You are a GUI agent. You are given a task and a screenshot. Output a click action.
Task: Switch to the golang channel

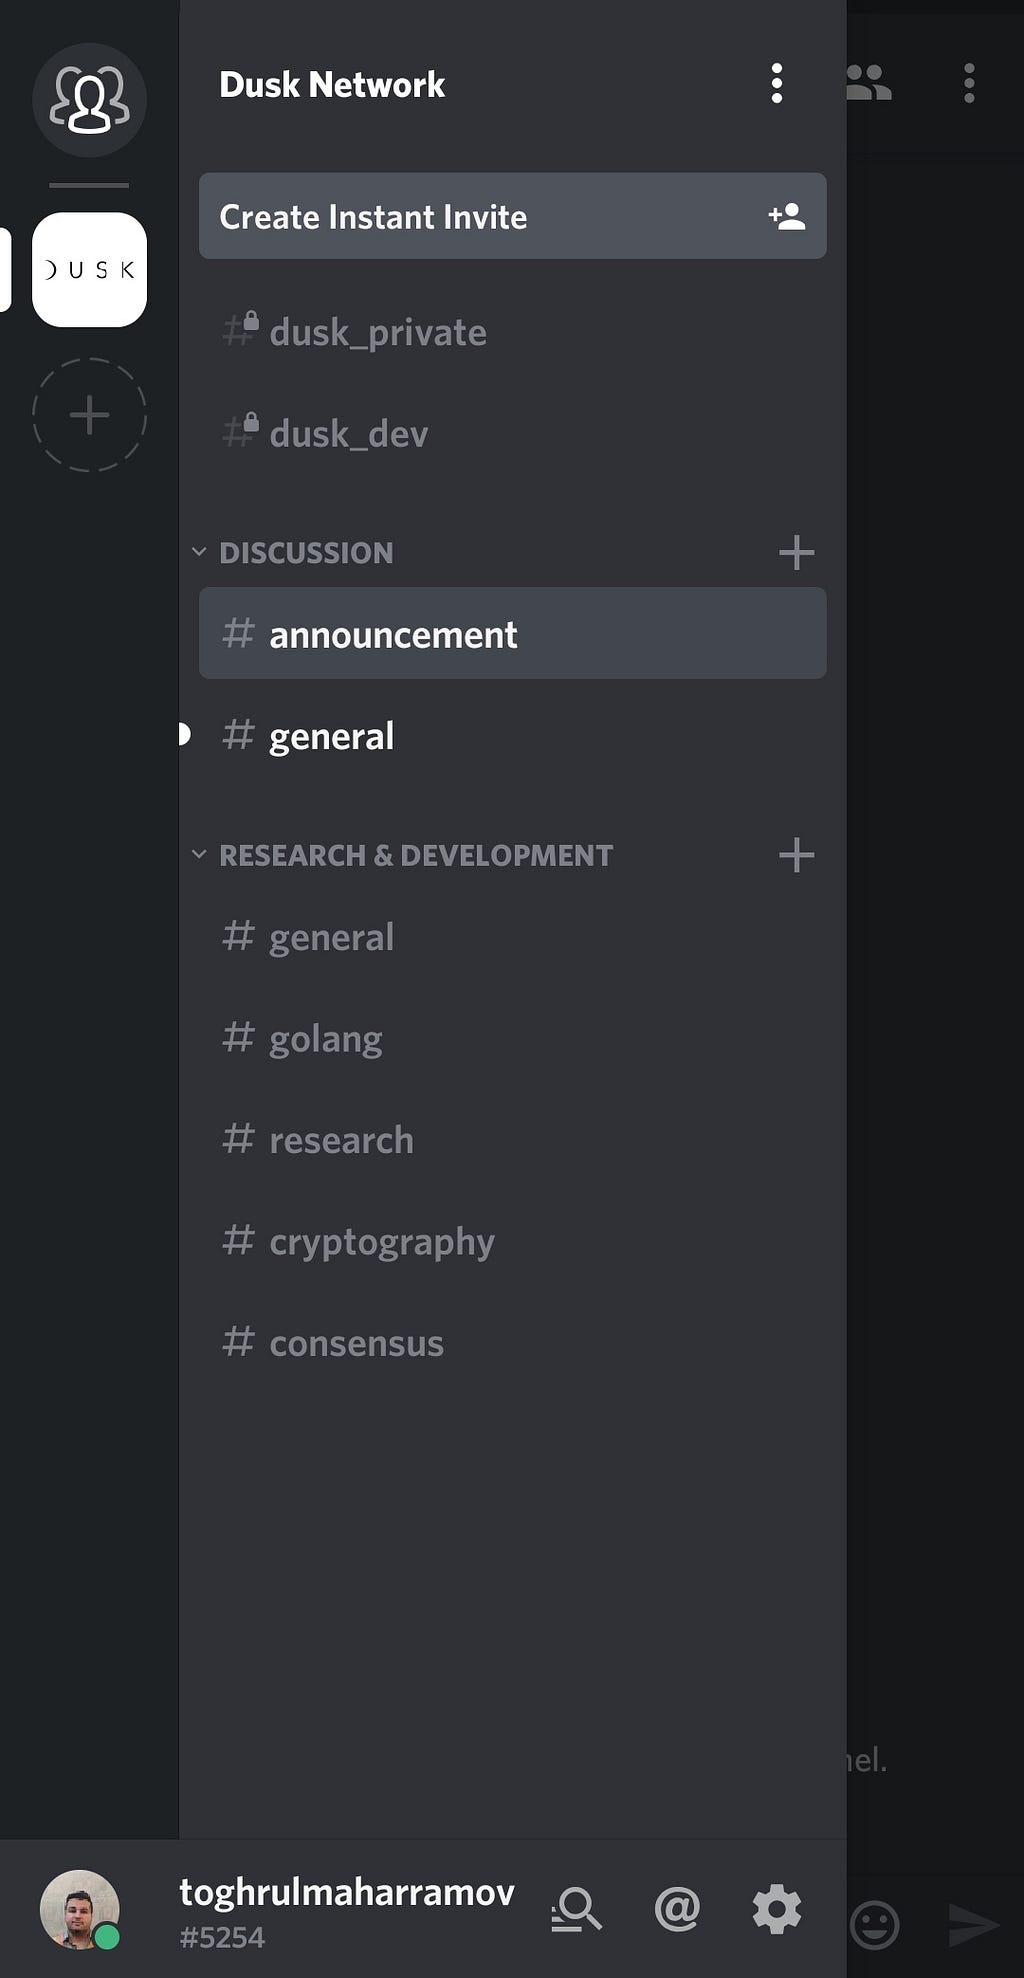[325, 1039]
